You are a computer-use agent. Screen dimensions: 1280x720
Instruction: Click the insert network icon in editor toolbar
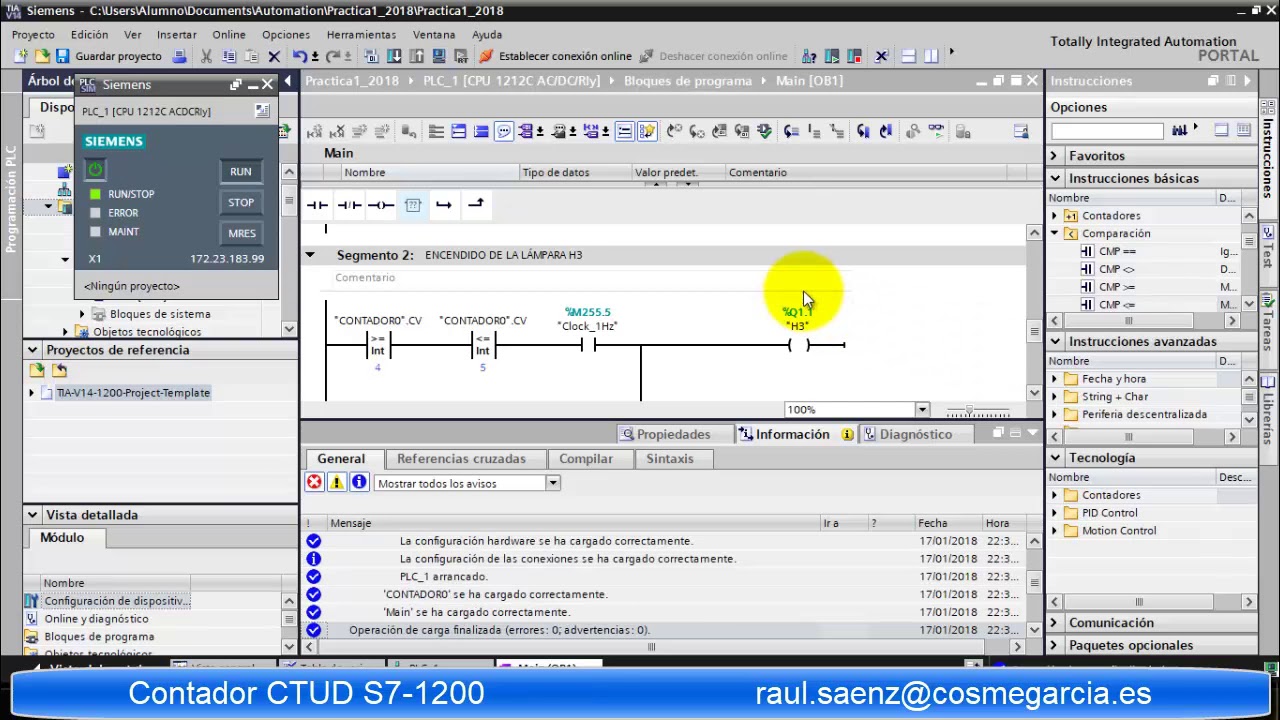click(x=315, y=131)
